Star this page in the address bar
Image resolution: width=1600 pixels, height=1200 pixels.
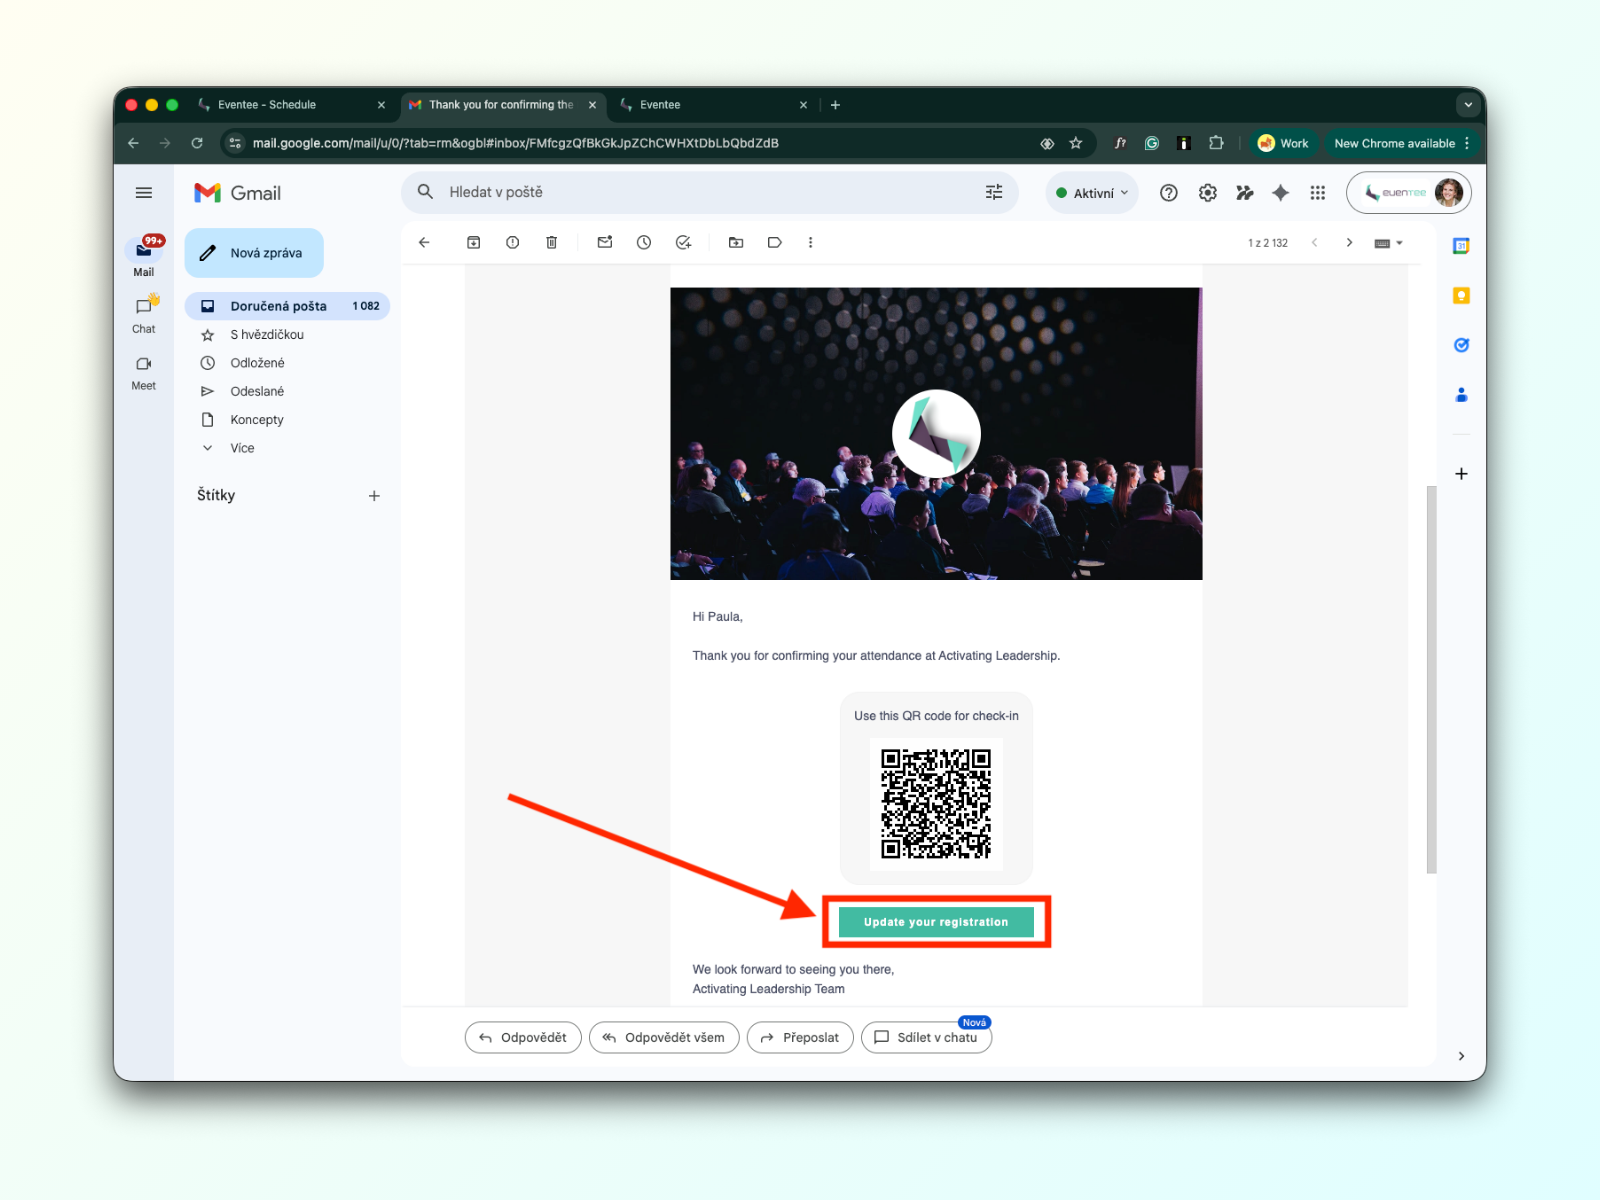coord(1076,143)
